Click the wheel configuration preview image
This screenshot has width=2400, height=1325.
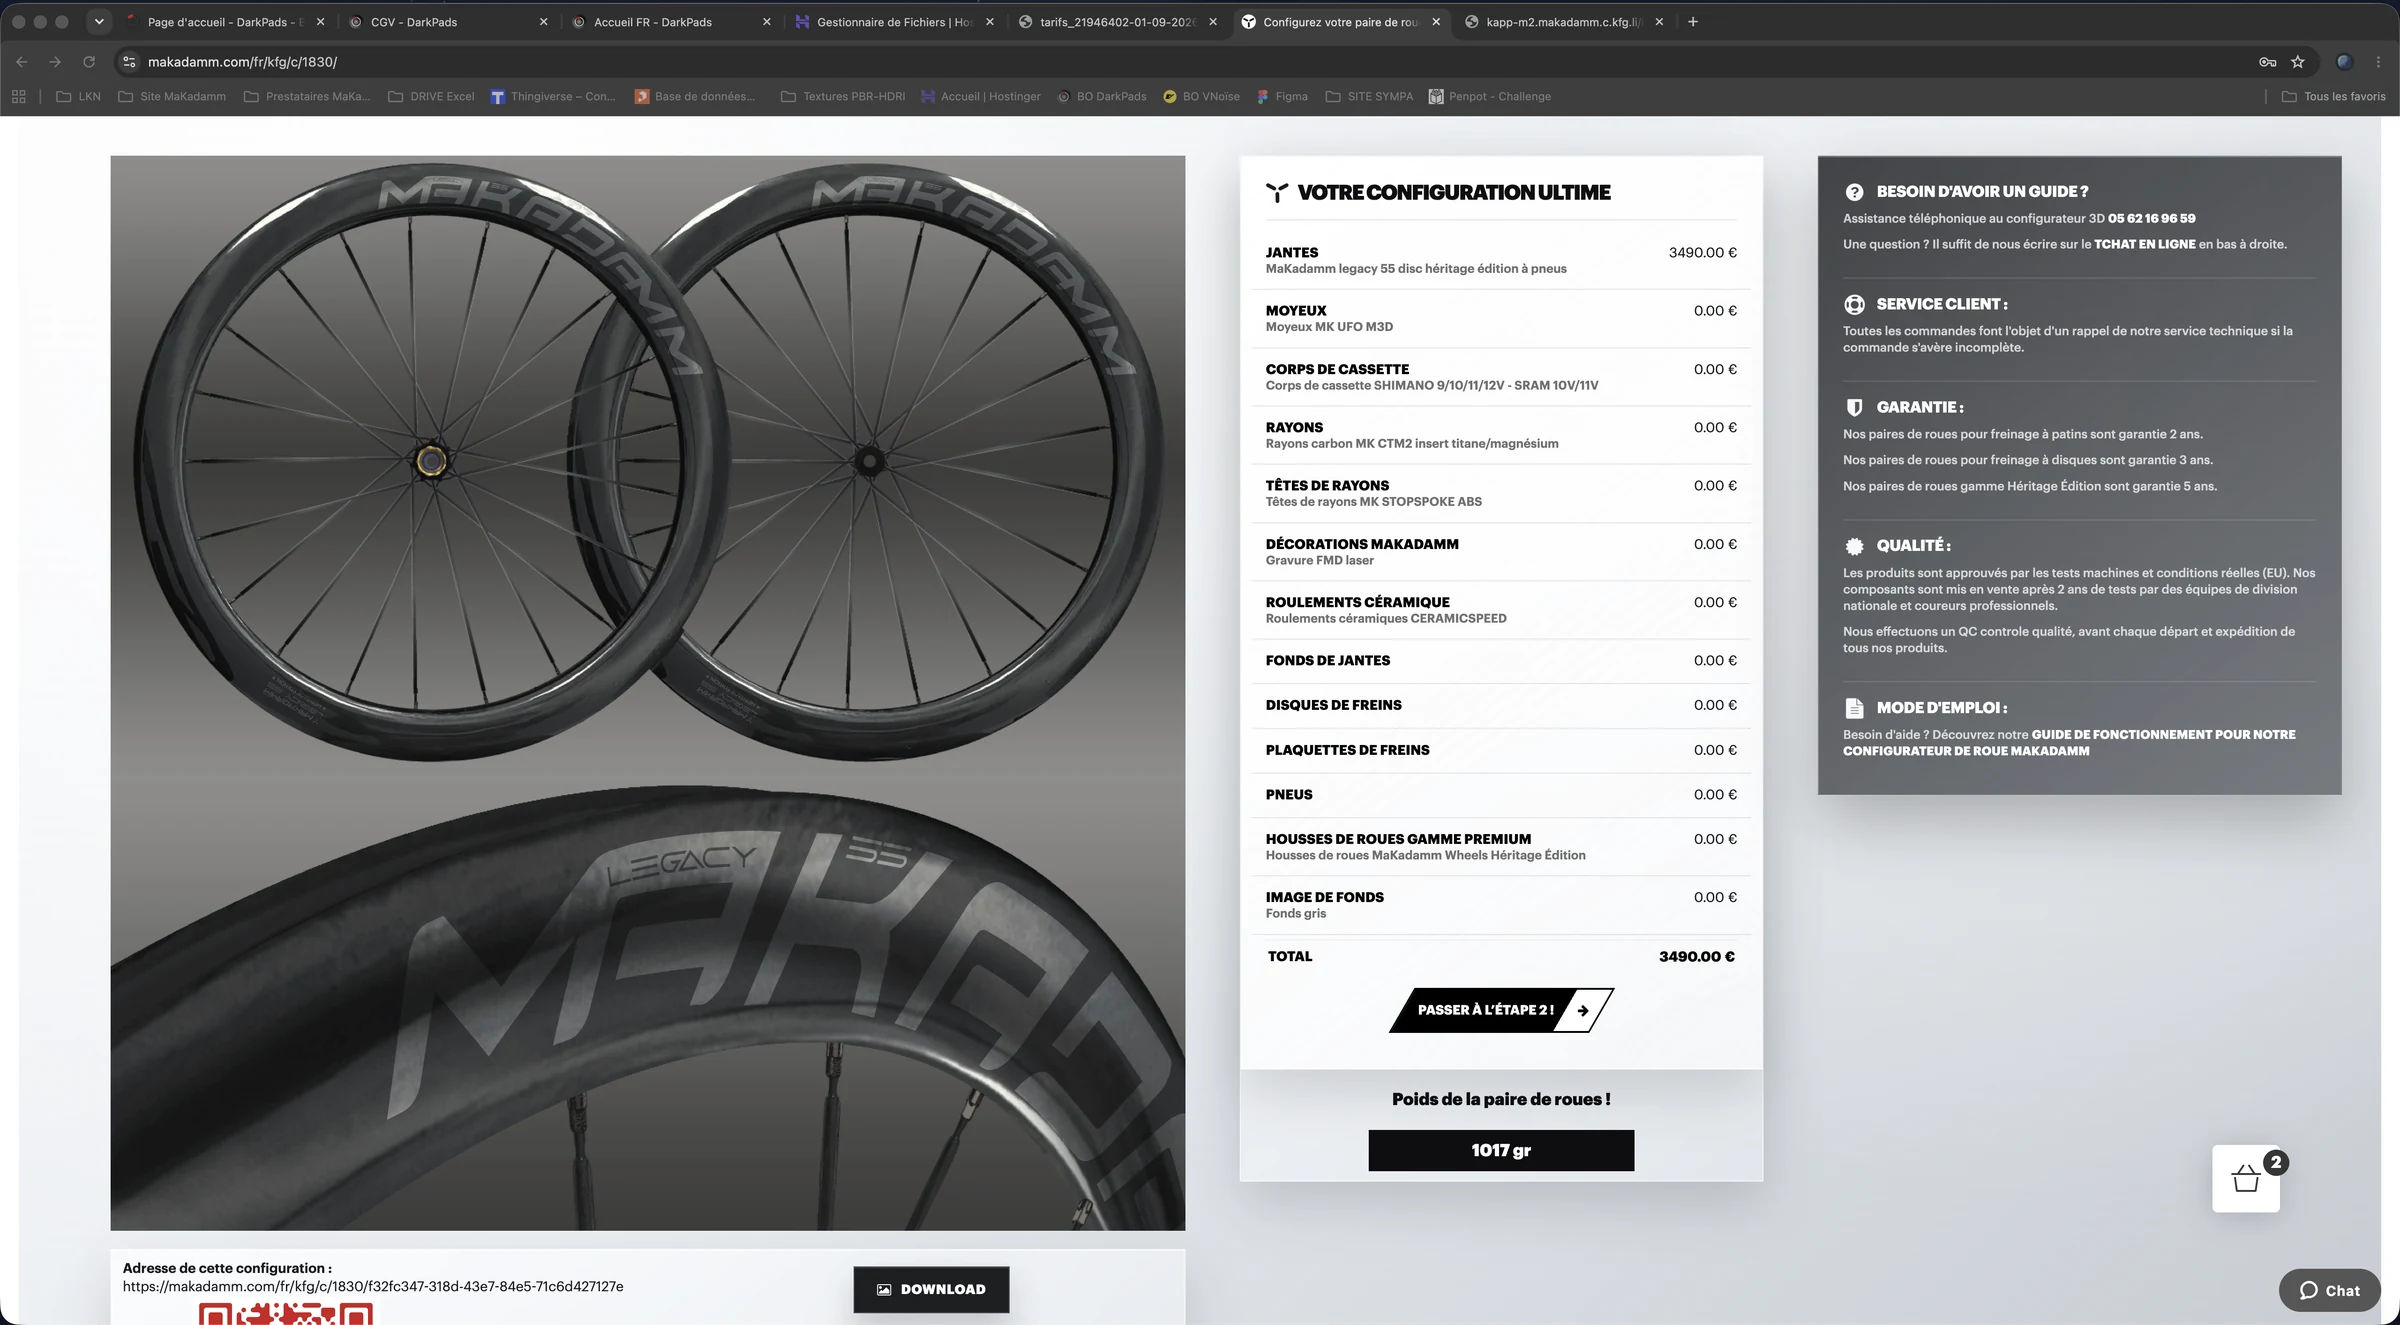click(x=647, y=692)
